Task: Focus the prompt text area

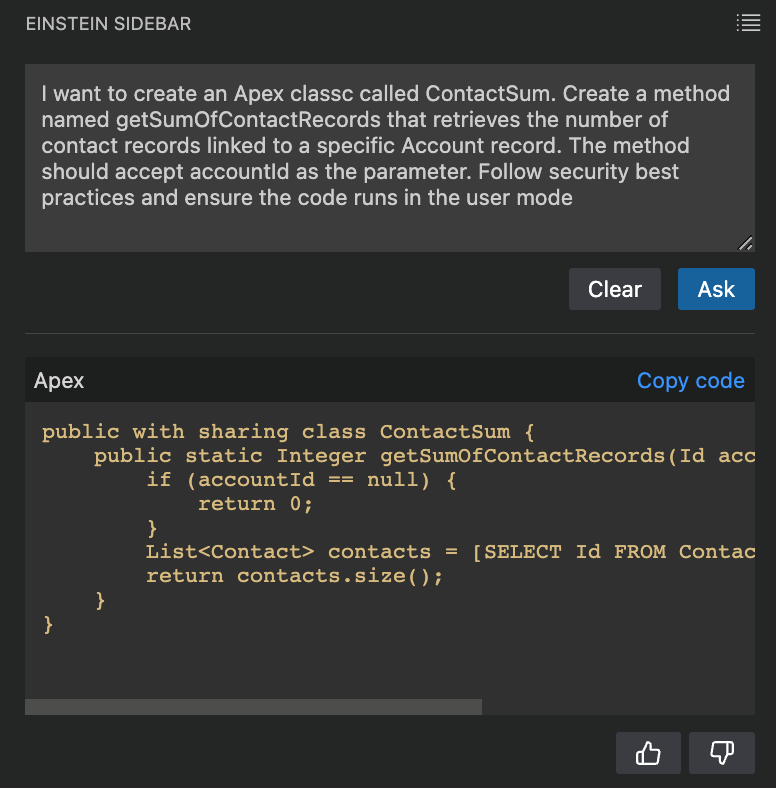Action: (390, 158)
